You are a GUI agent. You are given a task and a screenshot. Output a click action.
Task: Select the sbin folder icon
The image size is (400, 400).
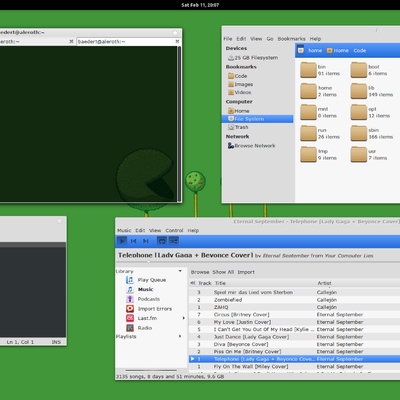click(359, 133)
